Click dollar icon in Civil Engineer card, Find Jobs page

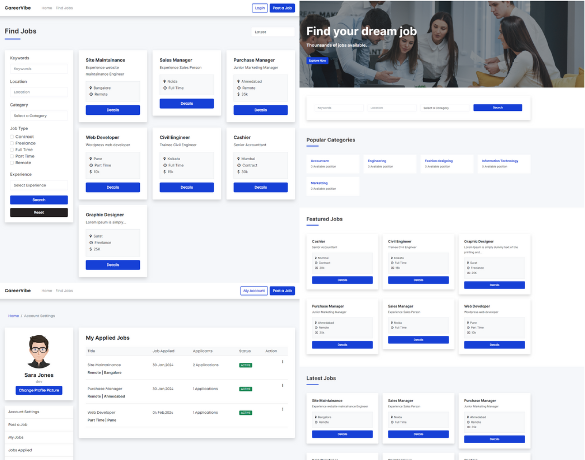pos(165,172)
